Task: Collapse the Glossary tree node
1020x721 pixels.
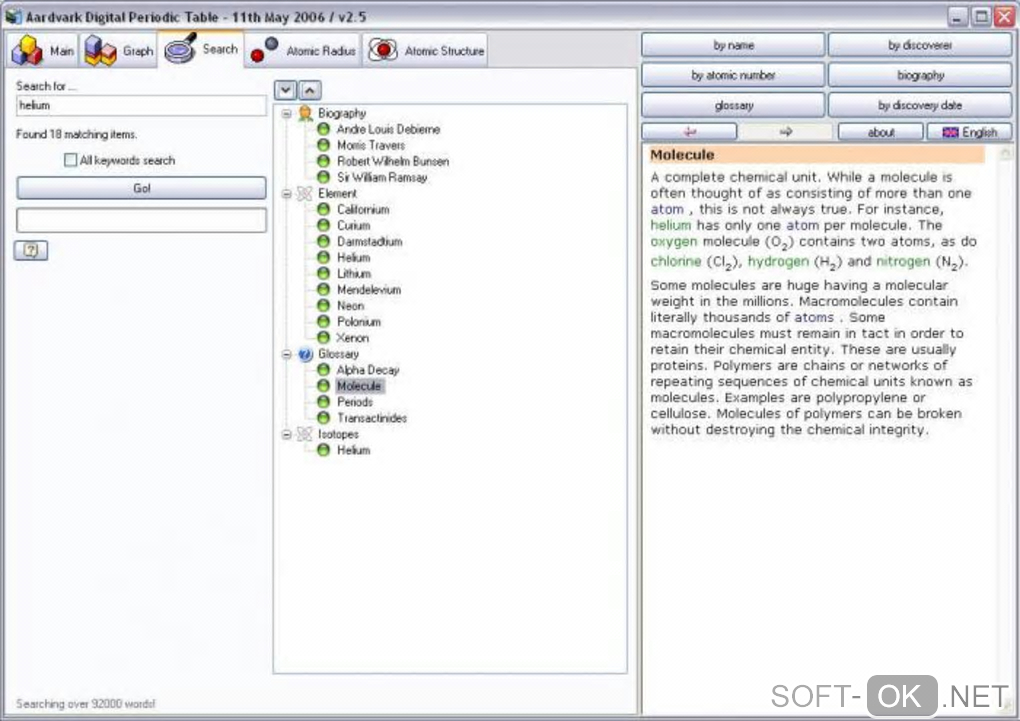Action: [x=286, y=354]
